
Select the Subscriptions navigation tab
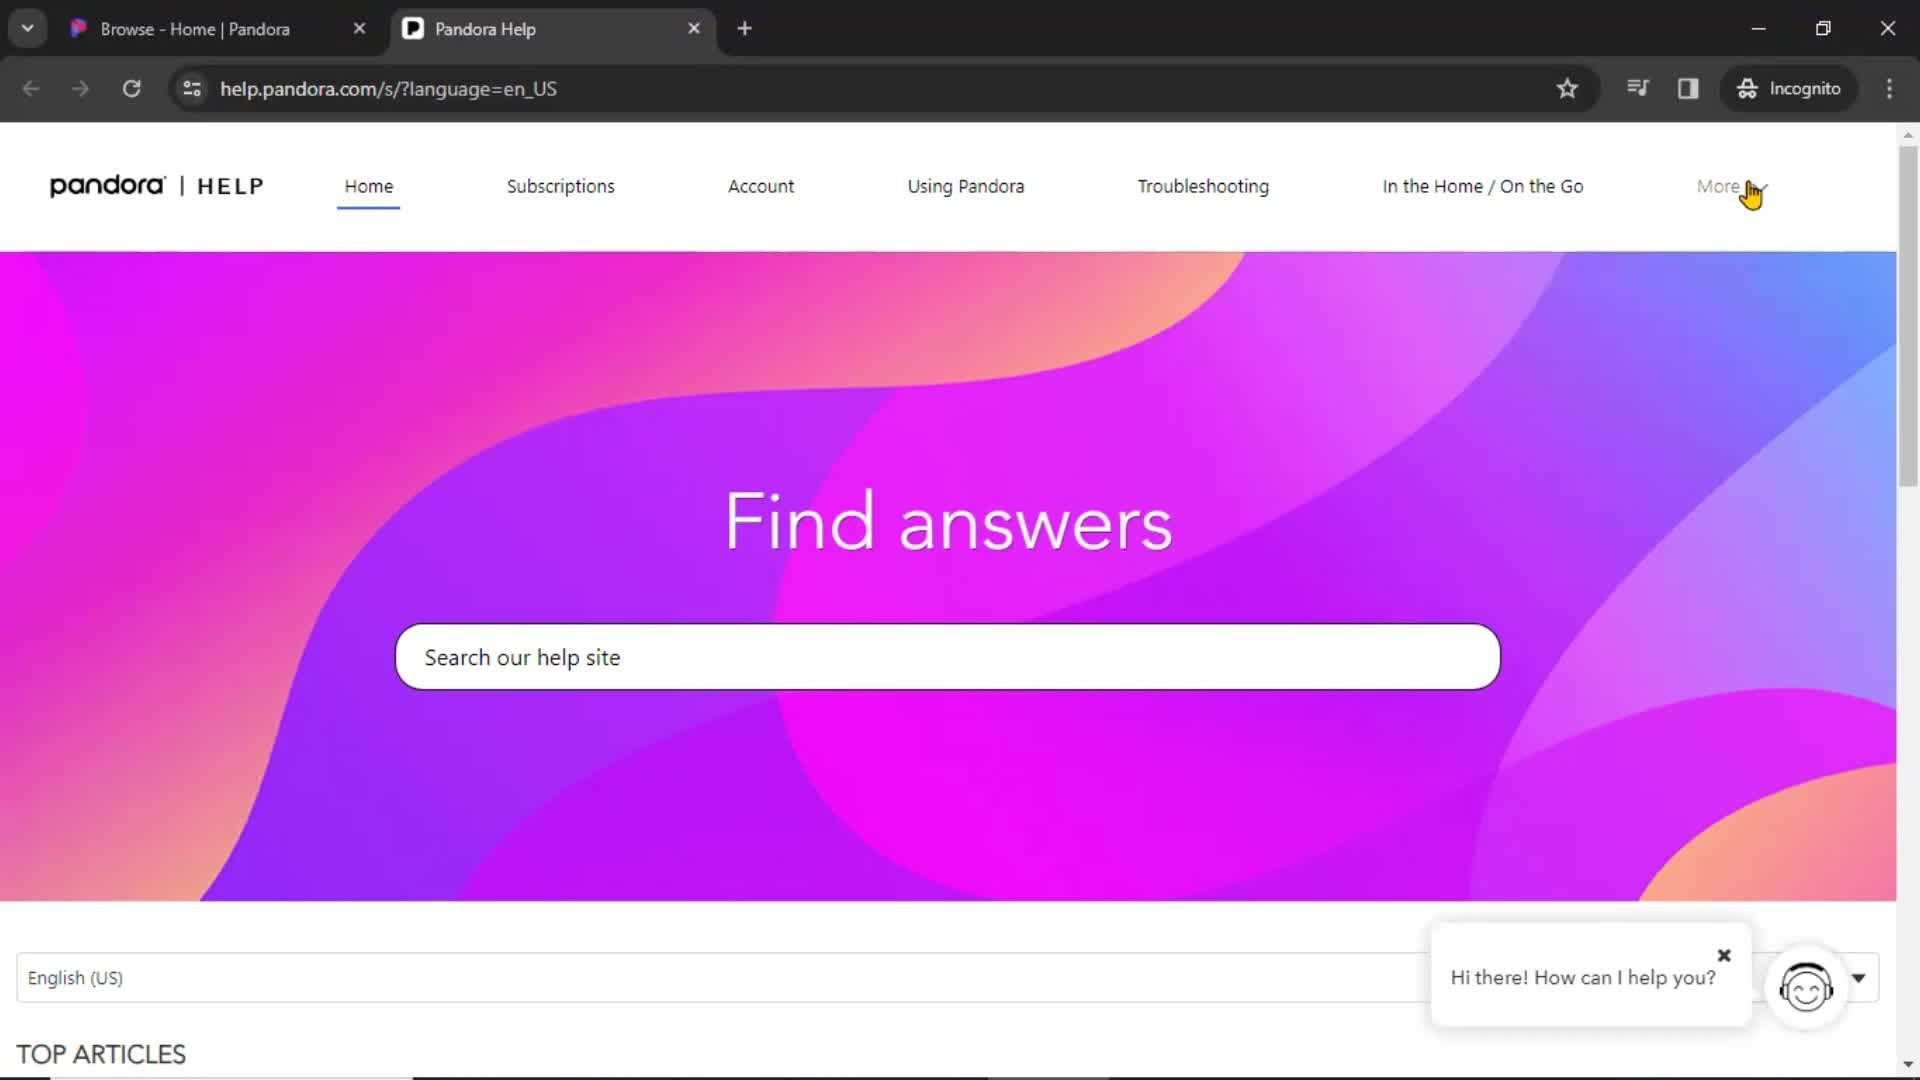(x=560, y=186)
